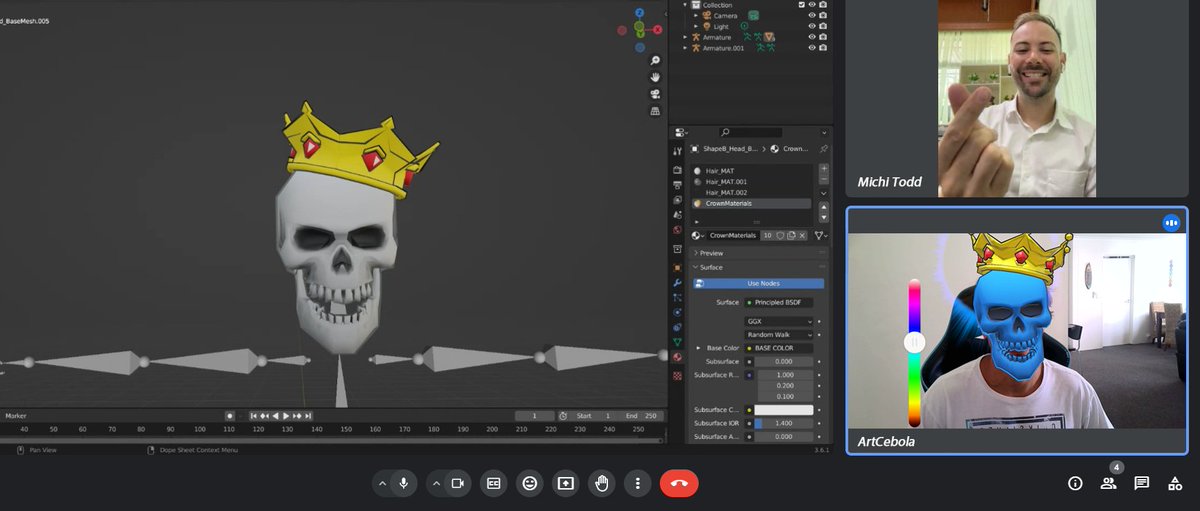Toggle the use preview range clock icon

pos(564,415)
